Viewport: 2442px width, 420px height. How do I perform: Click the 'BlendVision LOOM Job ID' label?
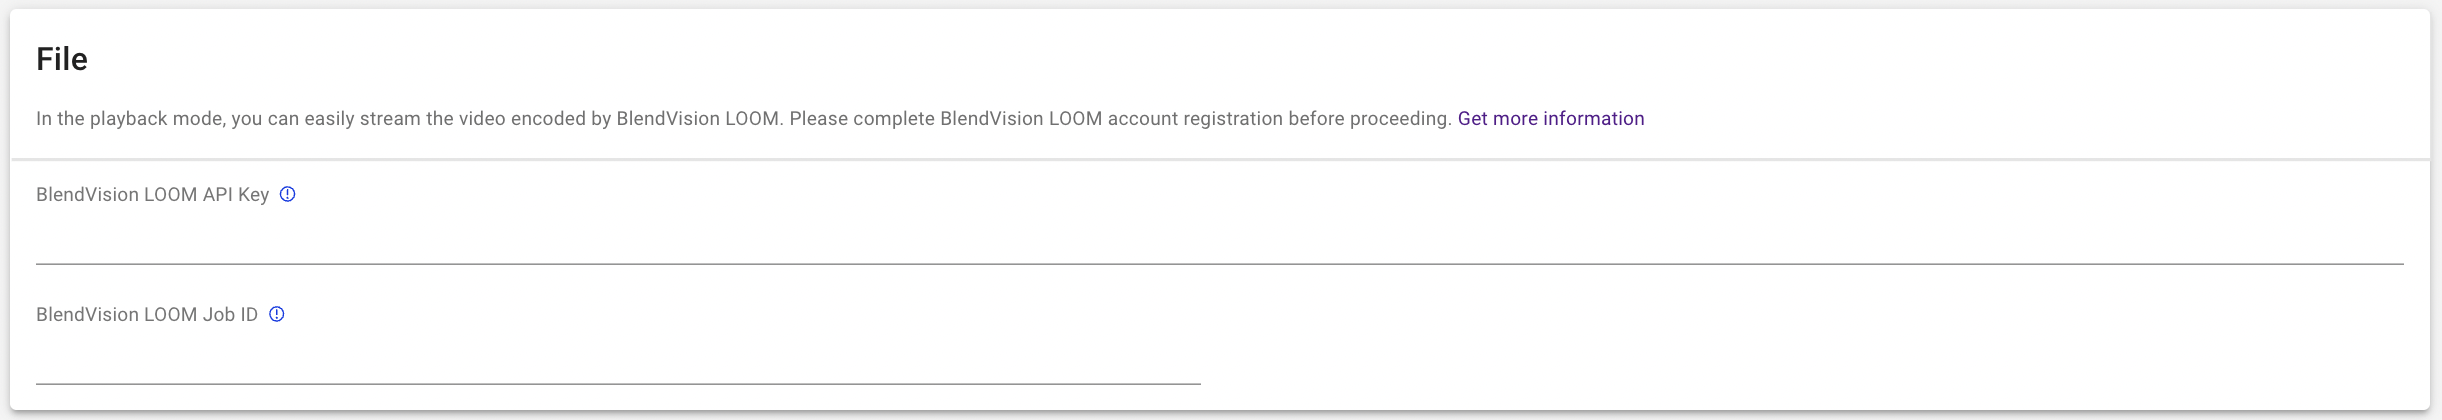[147, 315]
